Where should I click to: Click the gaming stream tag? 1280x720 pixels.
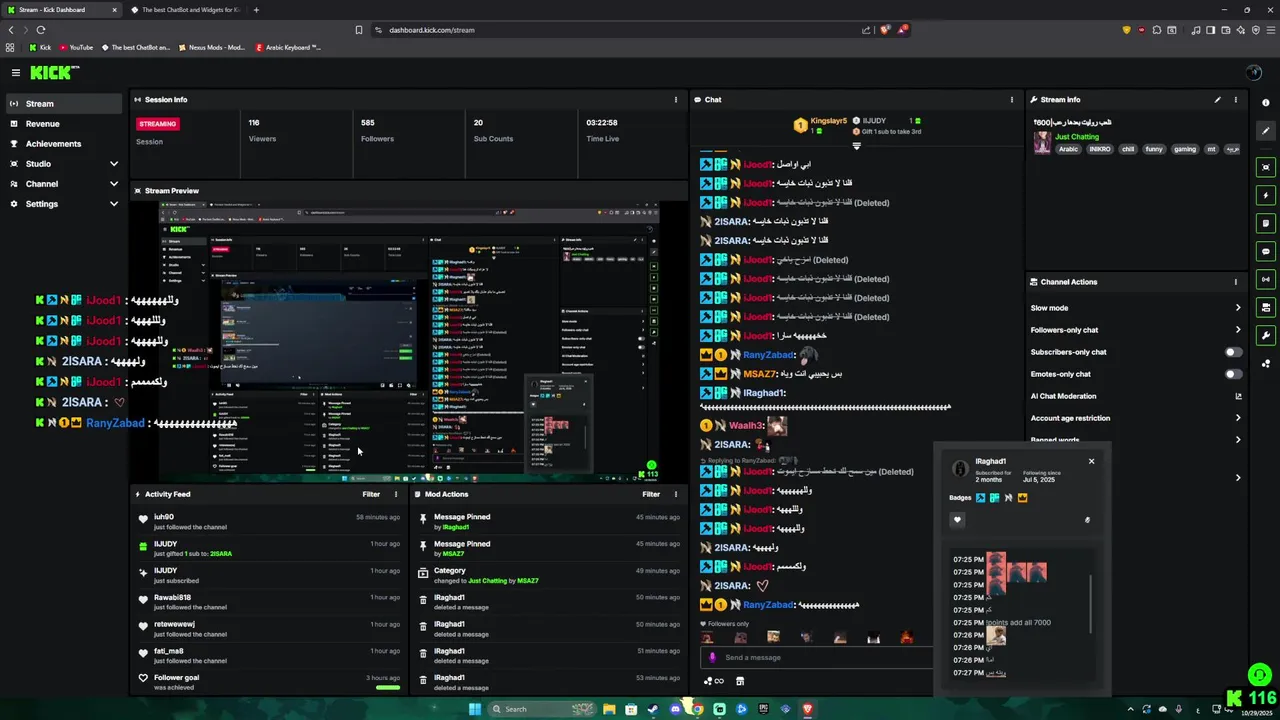(x=1185, y=149)
